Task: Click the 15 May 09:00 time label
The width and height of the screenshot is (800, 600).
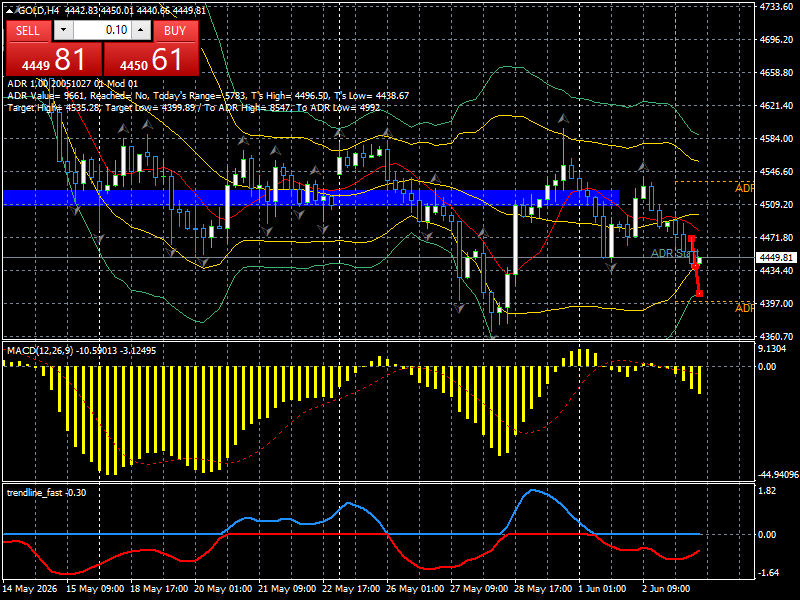Action: 95,588
